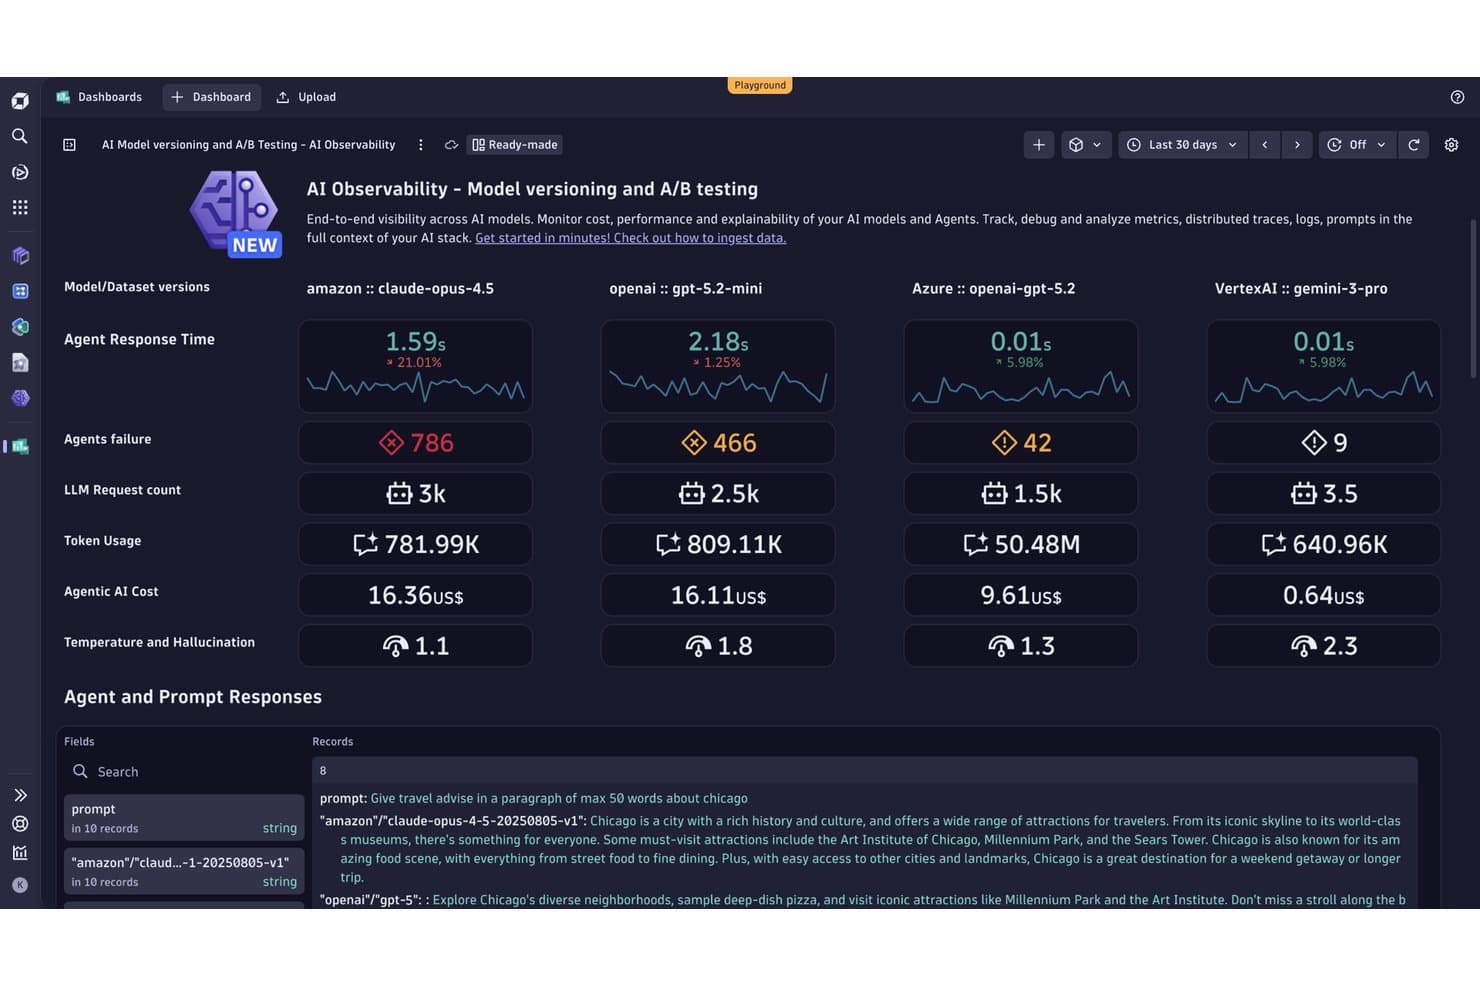Click the 0.64US$ cost tile
This screenshot has width=1480, height=987.
click(1323, 595)
